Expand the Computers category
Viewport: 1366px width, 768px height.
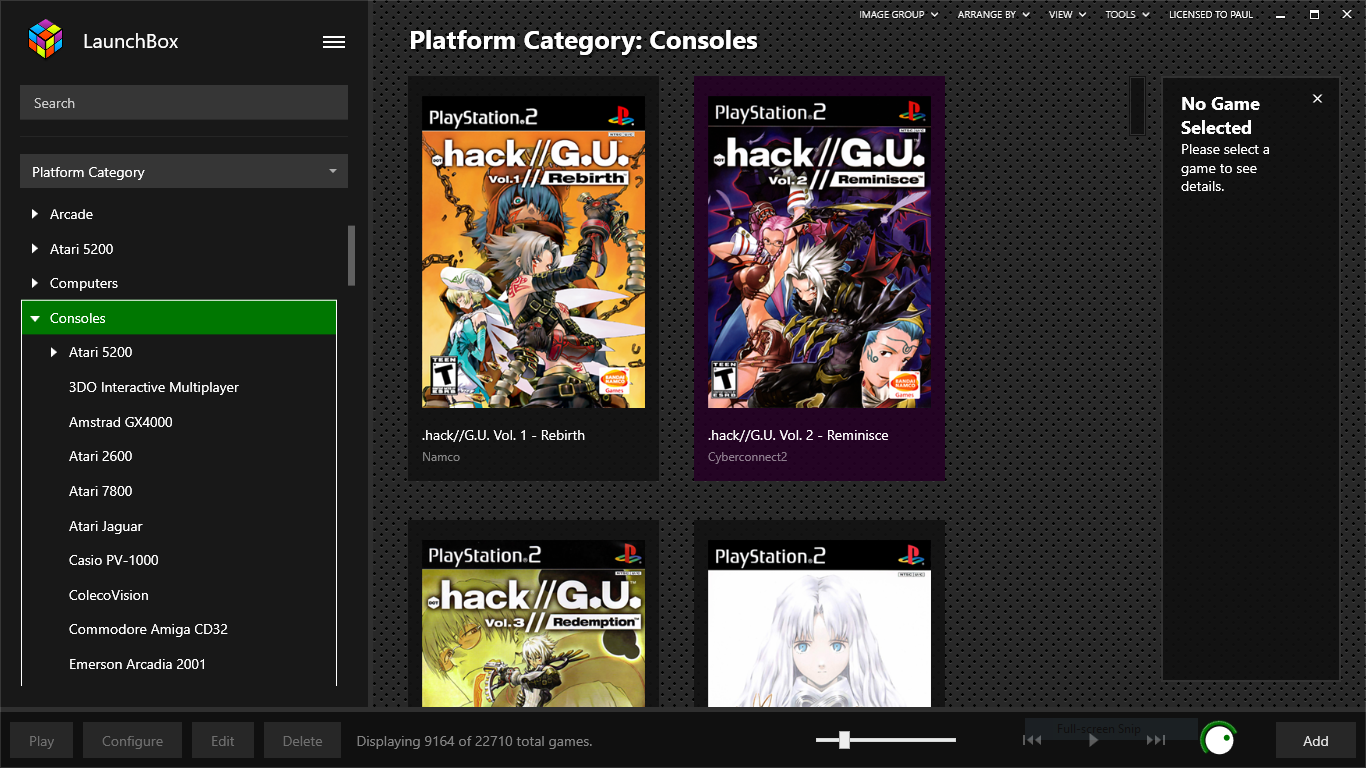pos(35,283)
